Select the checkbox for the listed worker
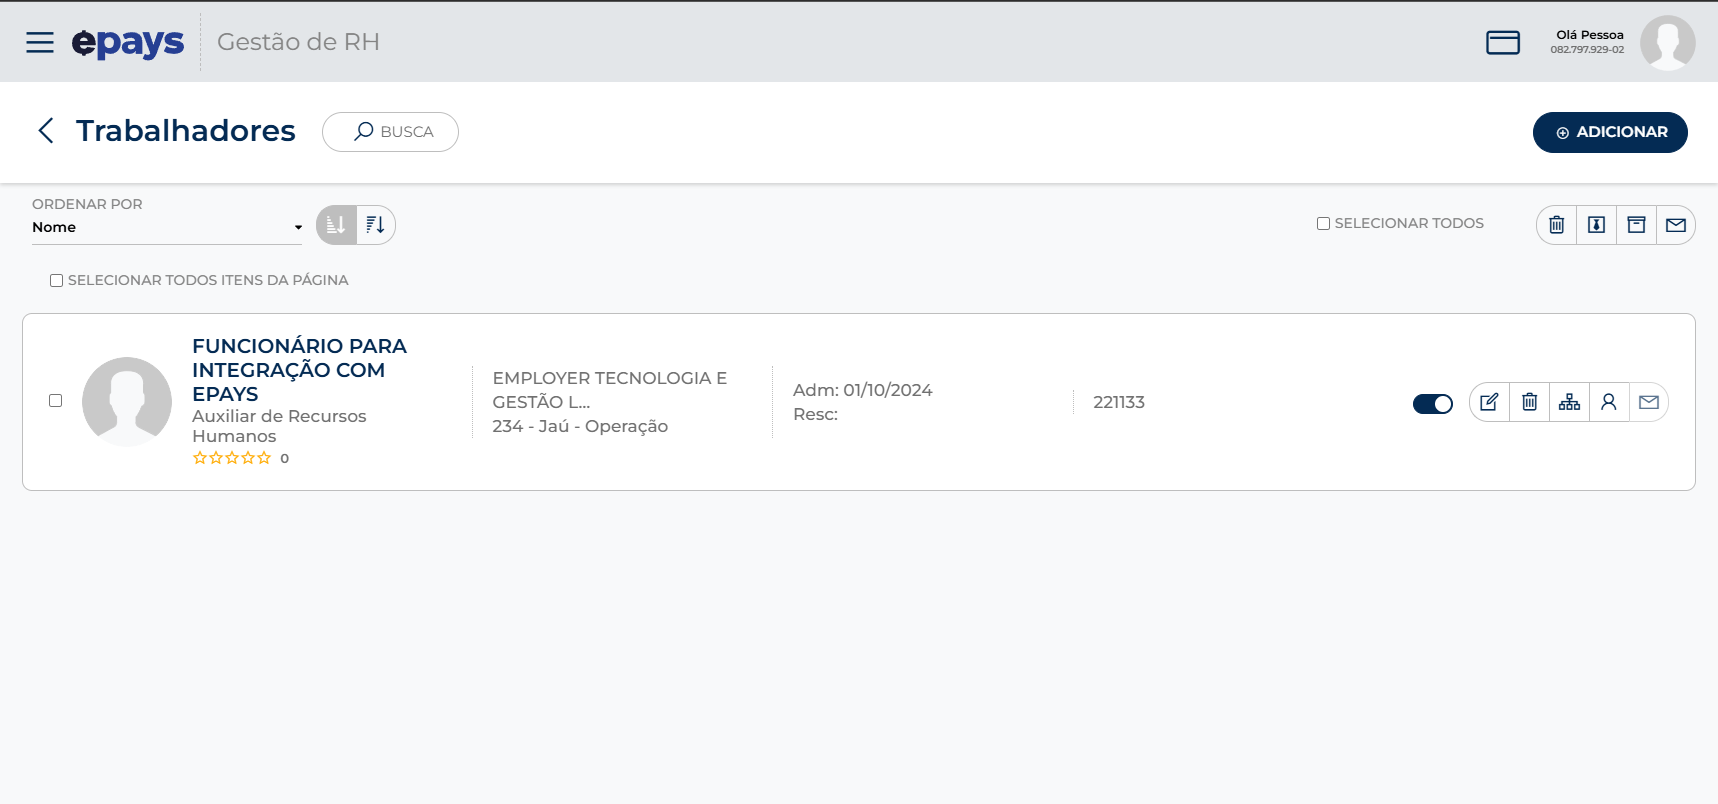The width and height of the screenshot is (1718, 804). click(x=55, y=401)
